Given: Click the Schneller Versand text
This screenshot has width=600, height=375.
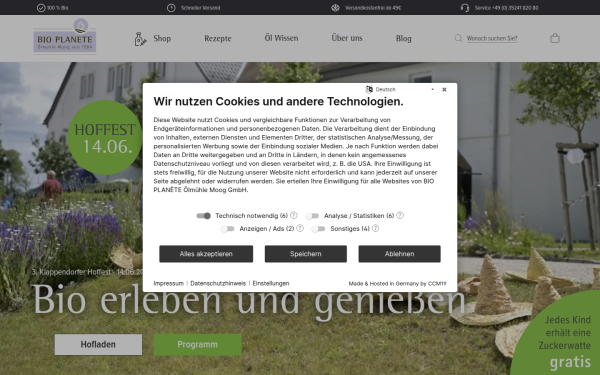Looking at the screenshot, I should 201,8.
